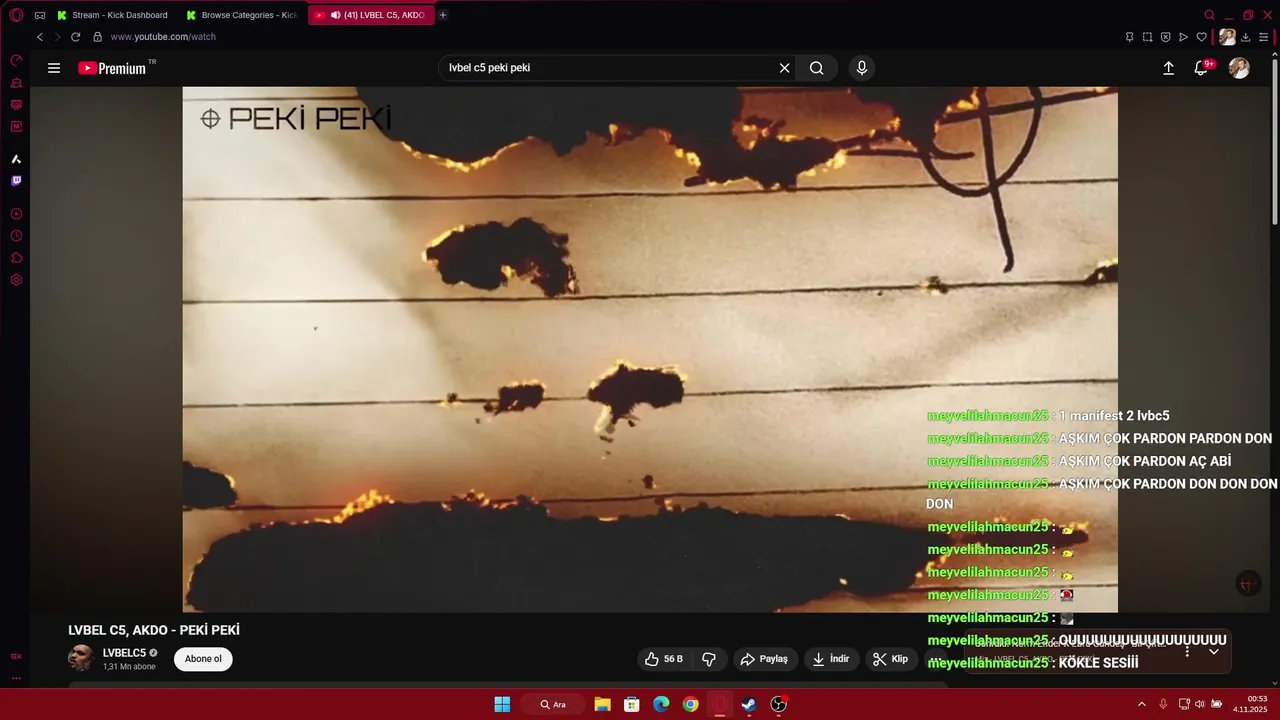Screen dimensions: 1280x720
Task: Subscribe with the Abone ol button
Action: (203, 659)
